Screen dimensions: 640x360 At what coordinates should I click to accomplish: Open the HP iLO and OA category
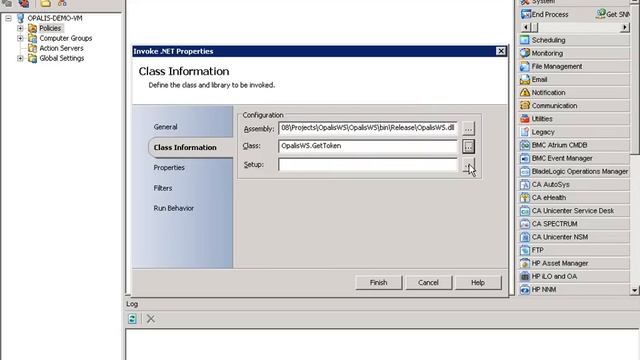[574, 276]
